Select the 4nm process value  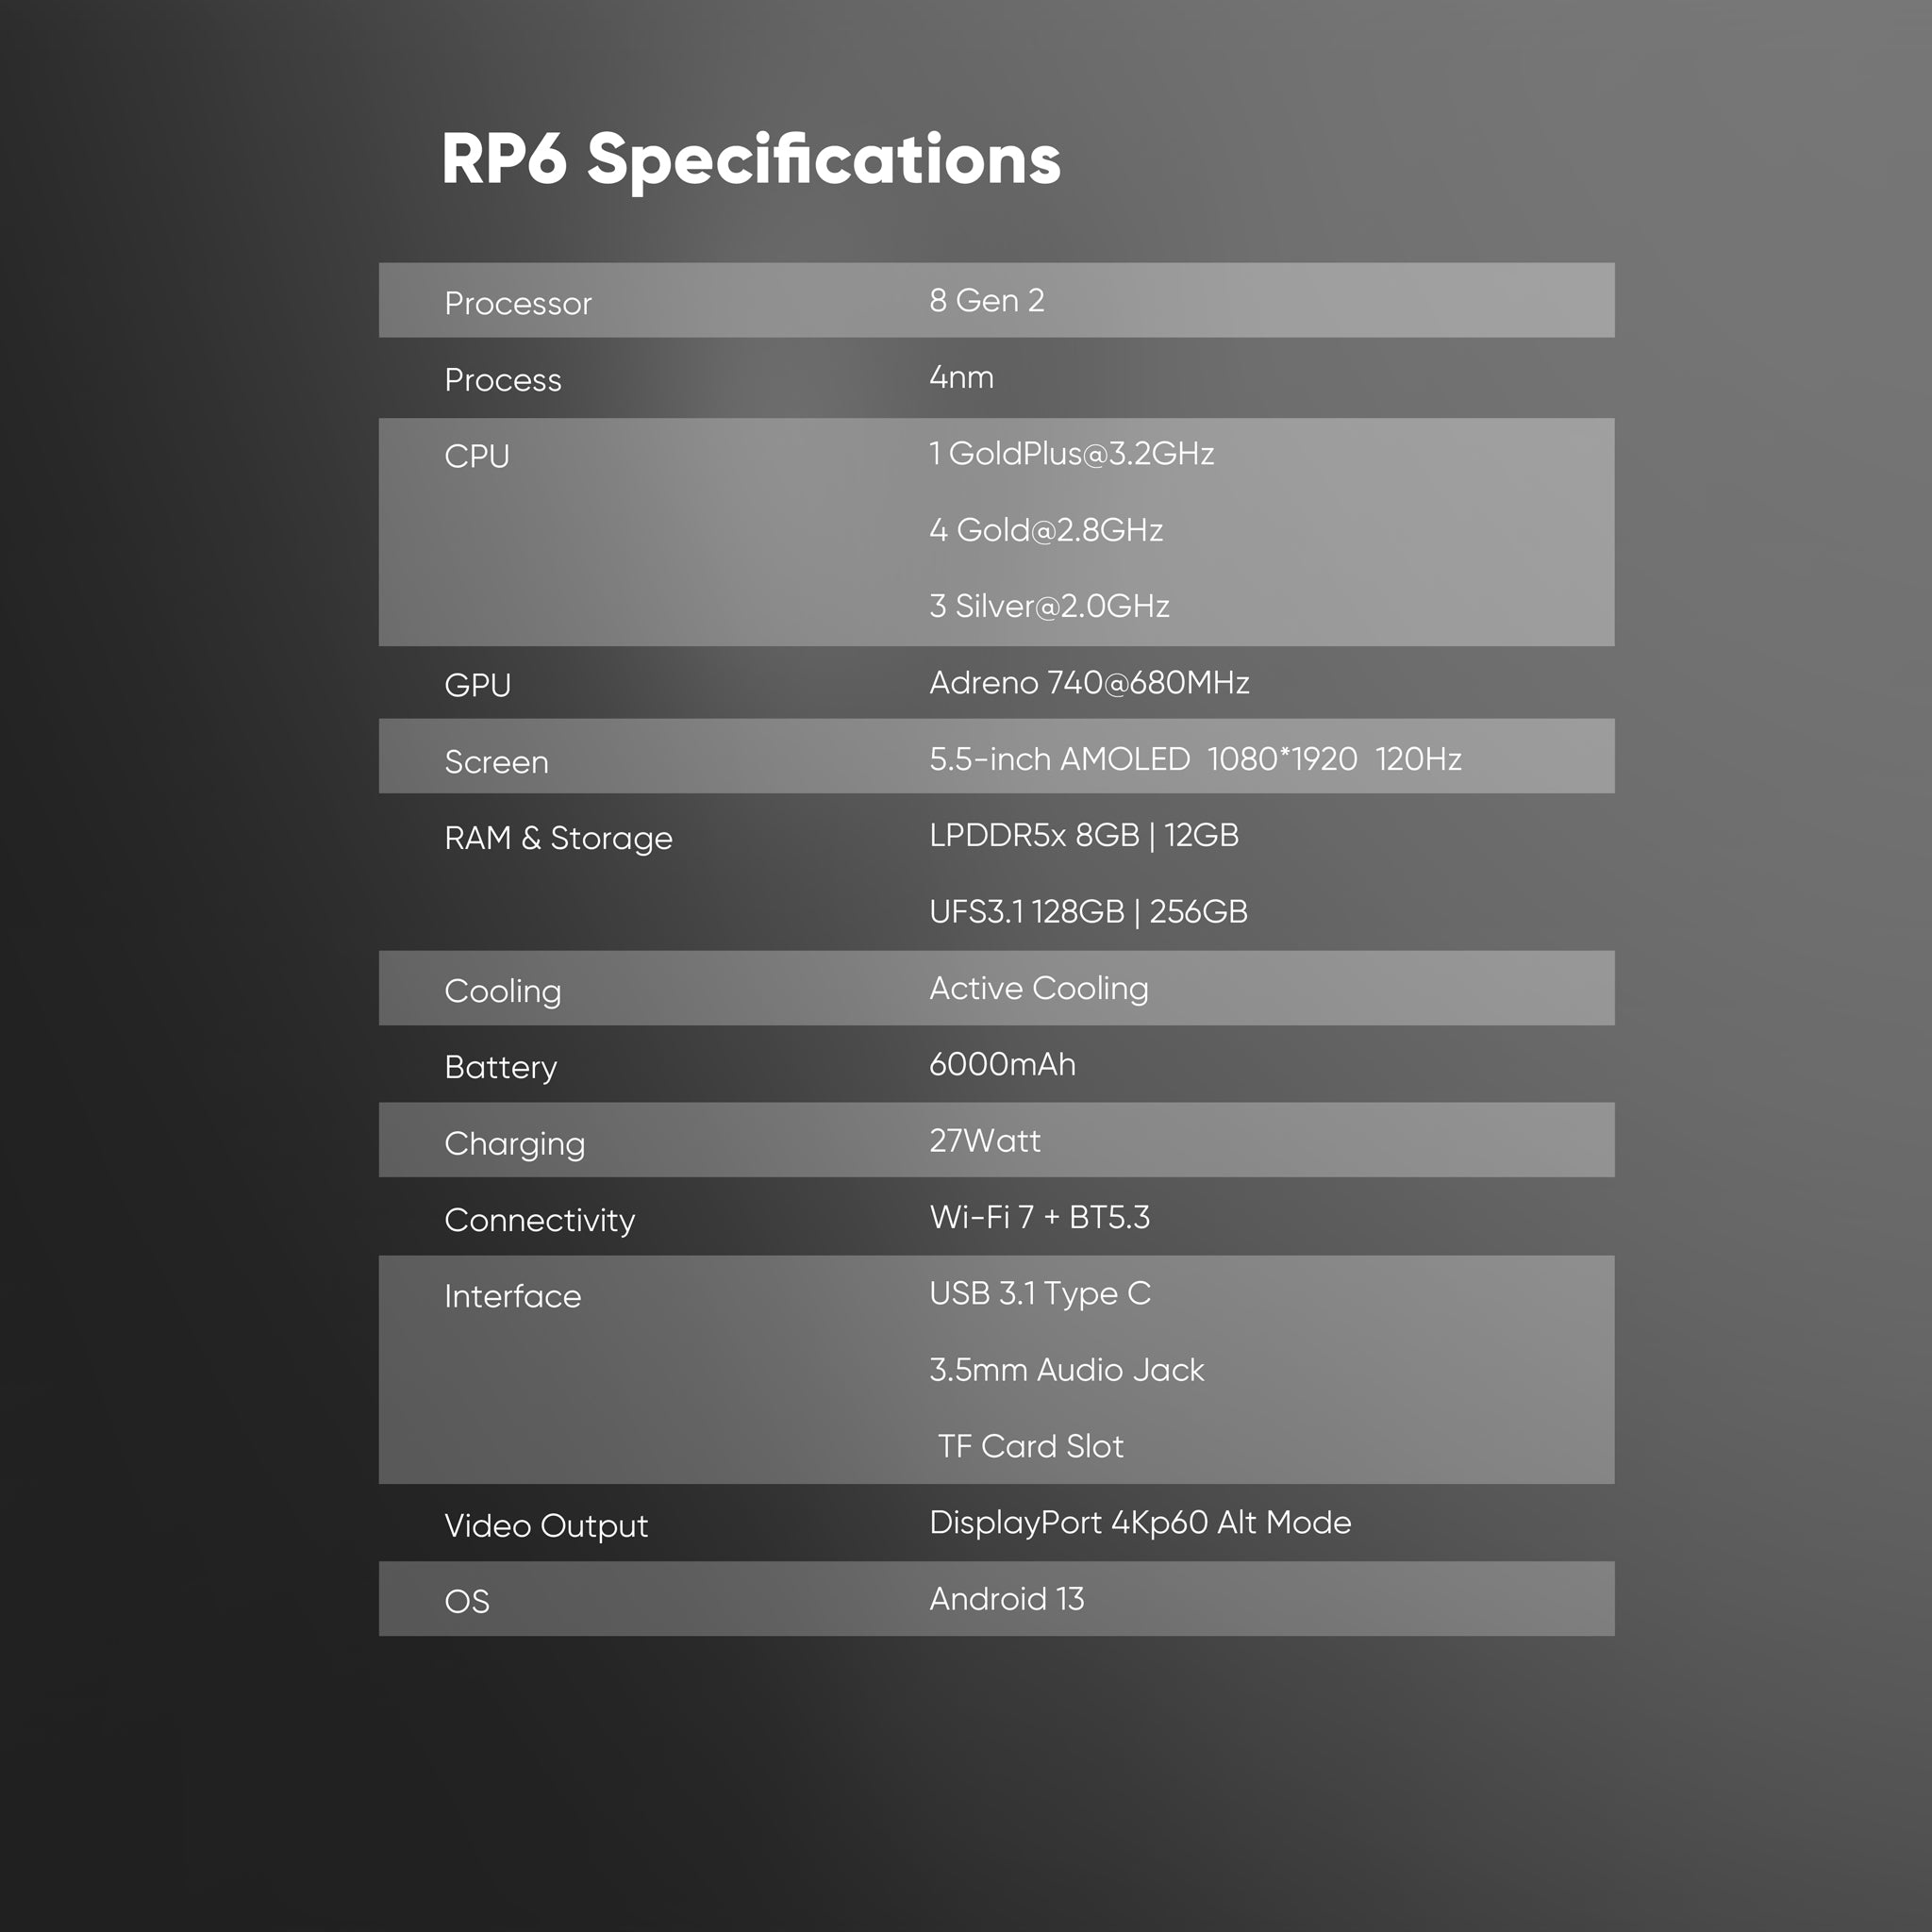coord(960,377)
